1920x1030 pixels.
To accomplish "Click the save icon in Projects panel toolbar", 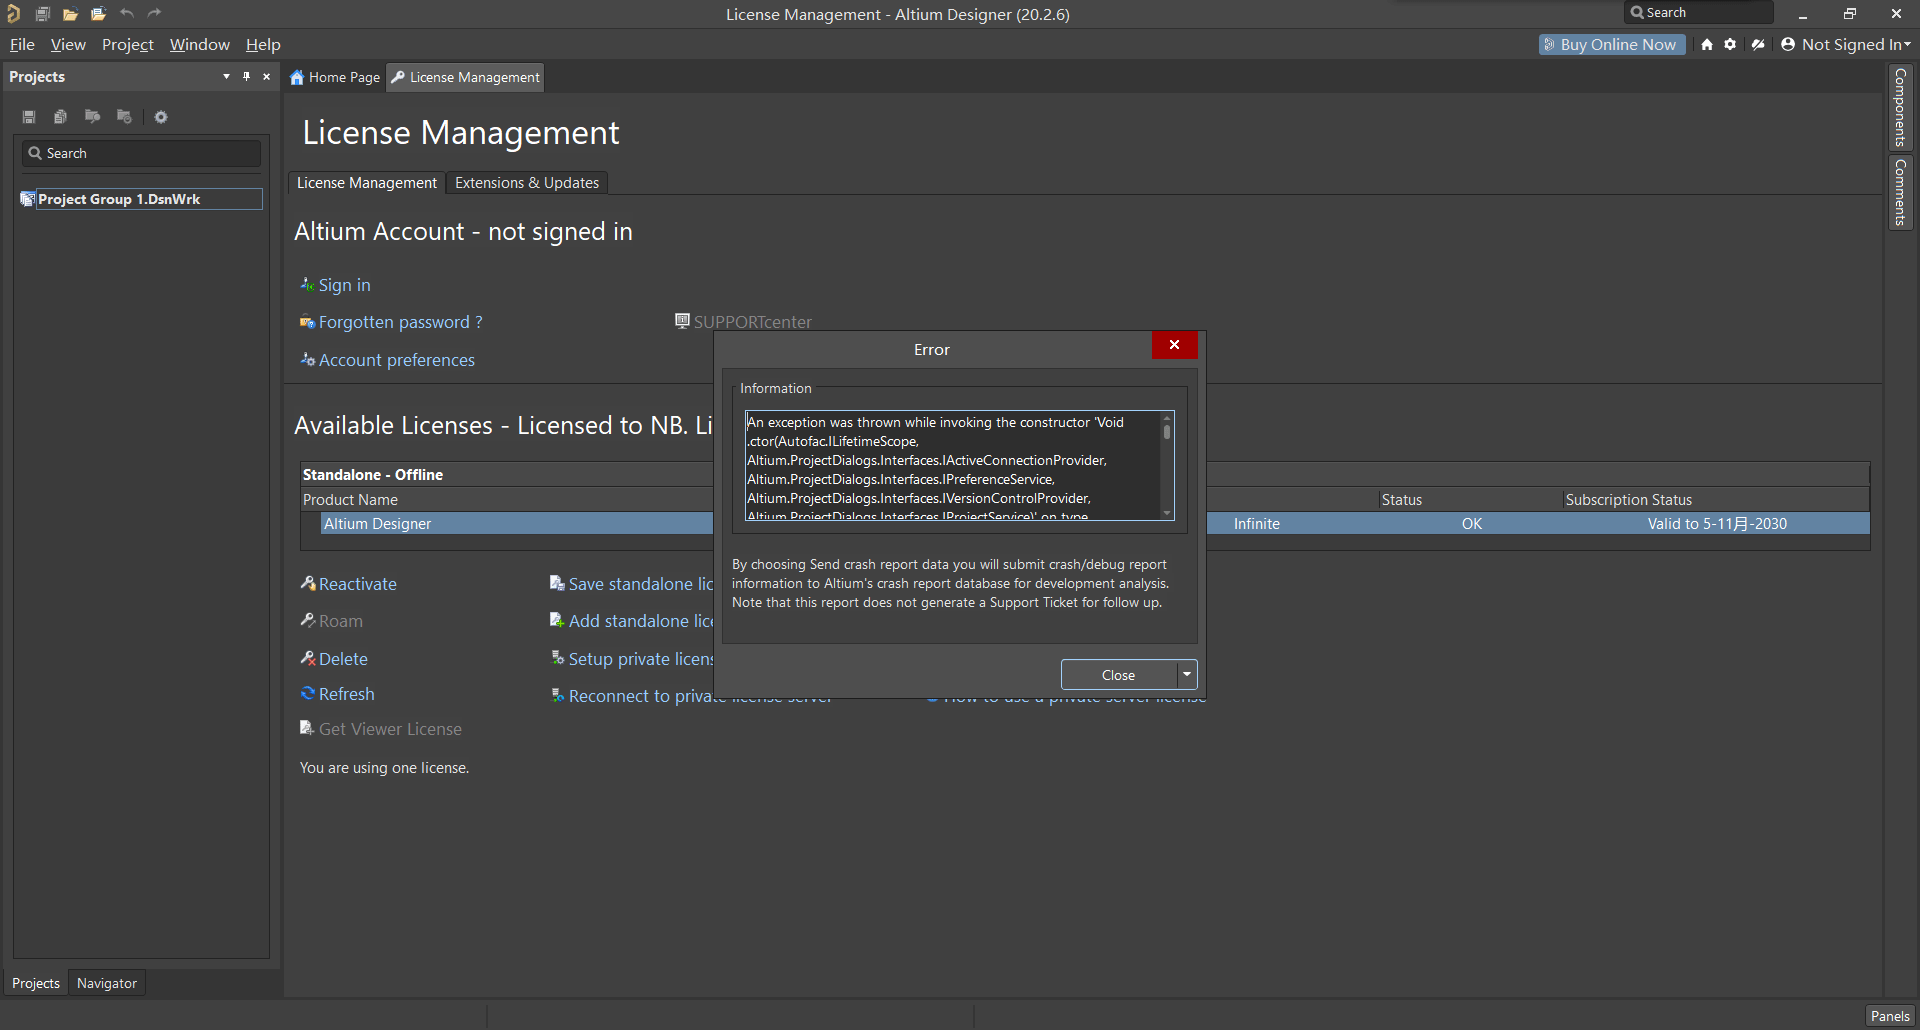I will (x=29, y=117).
